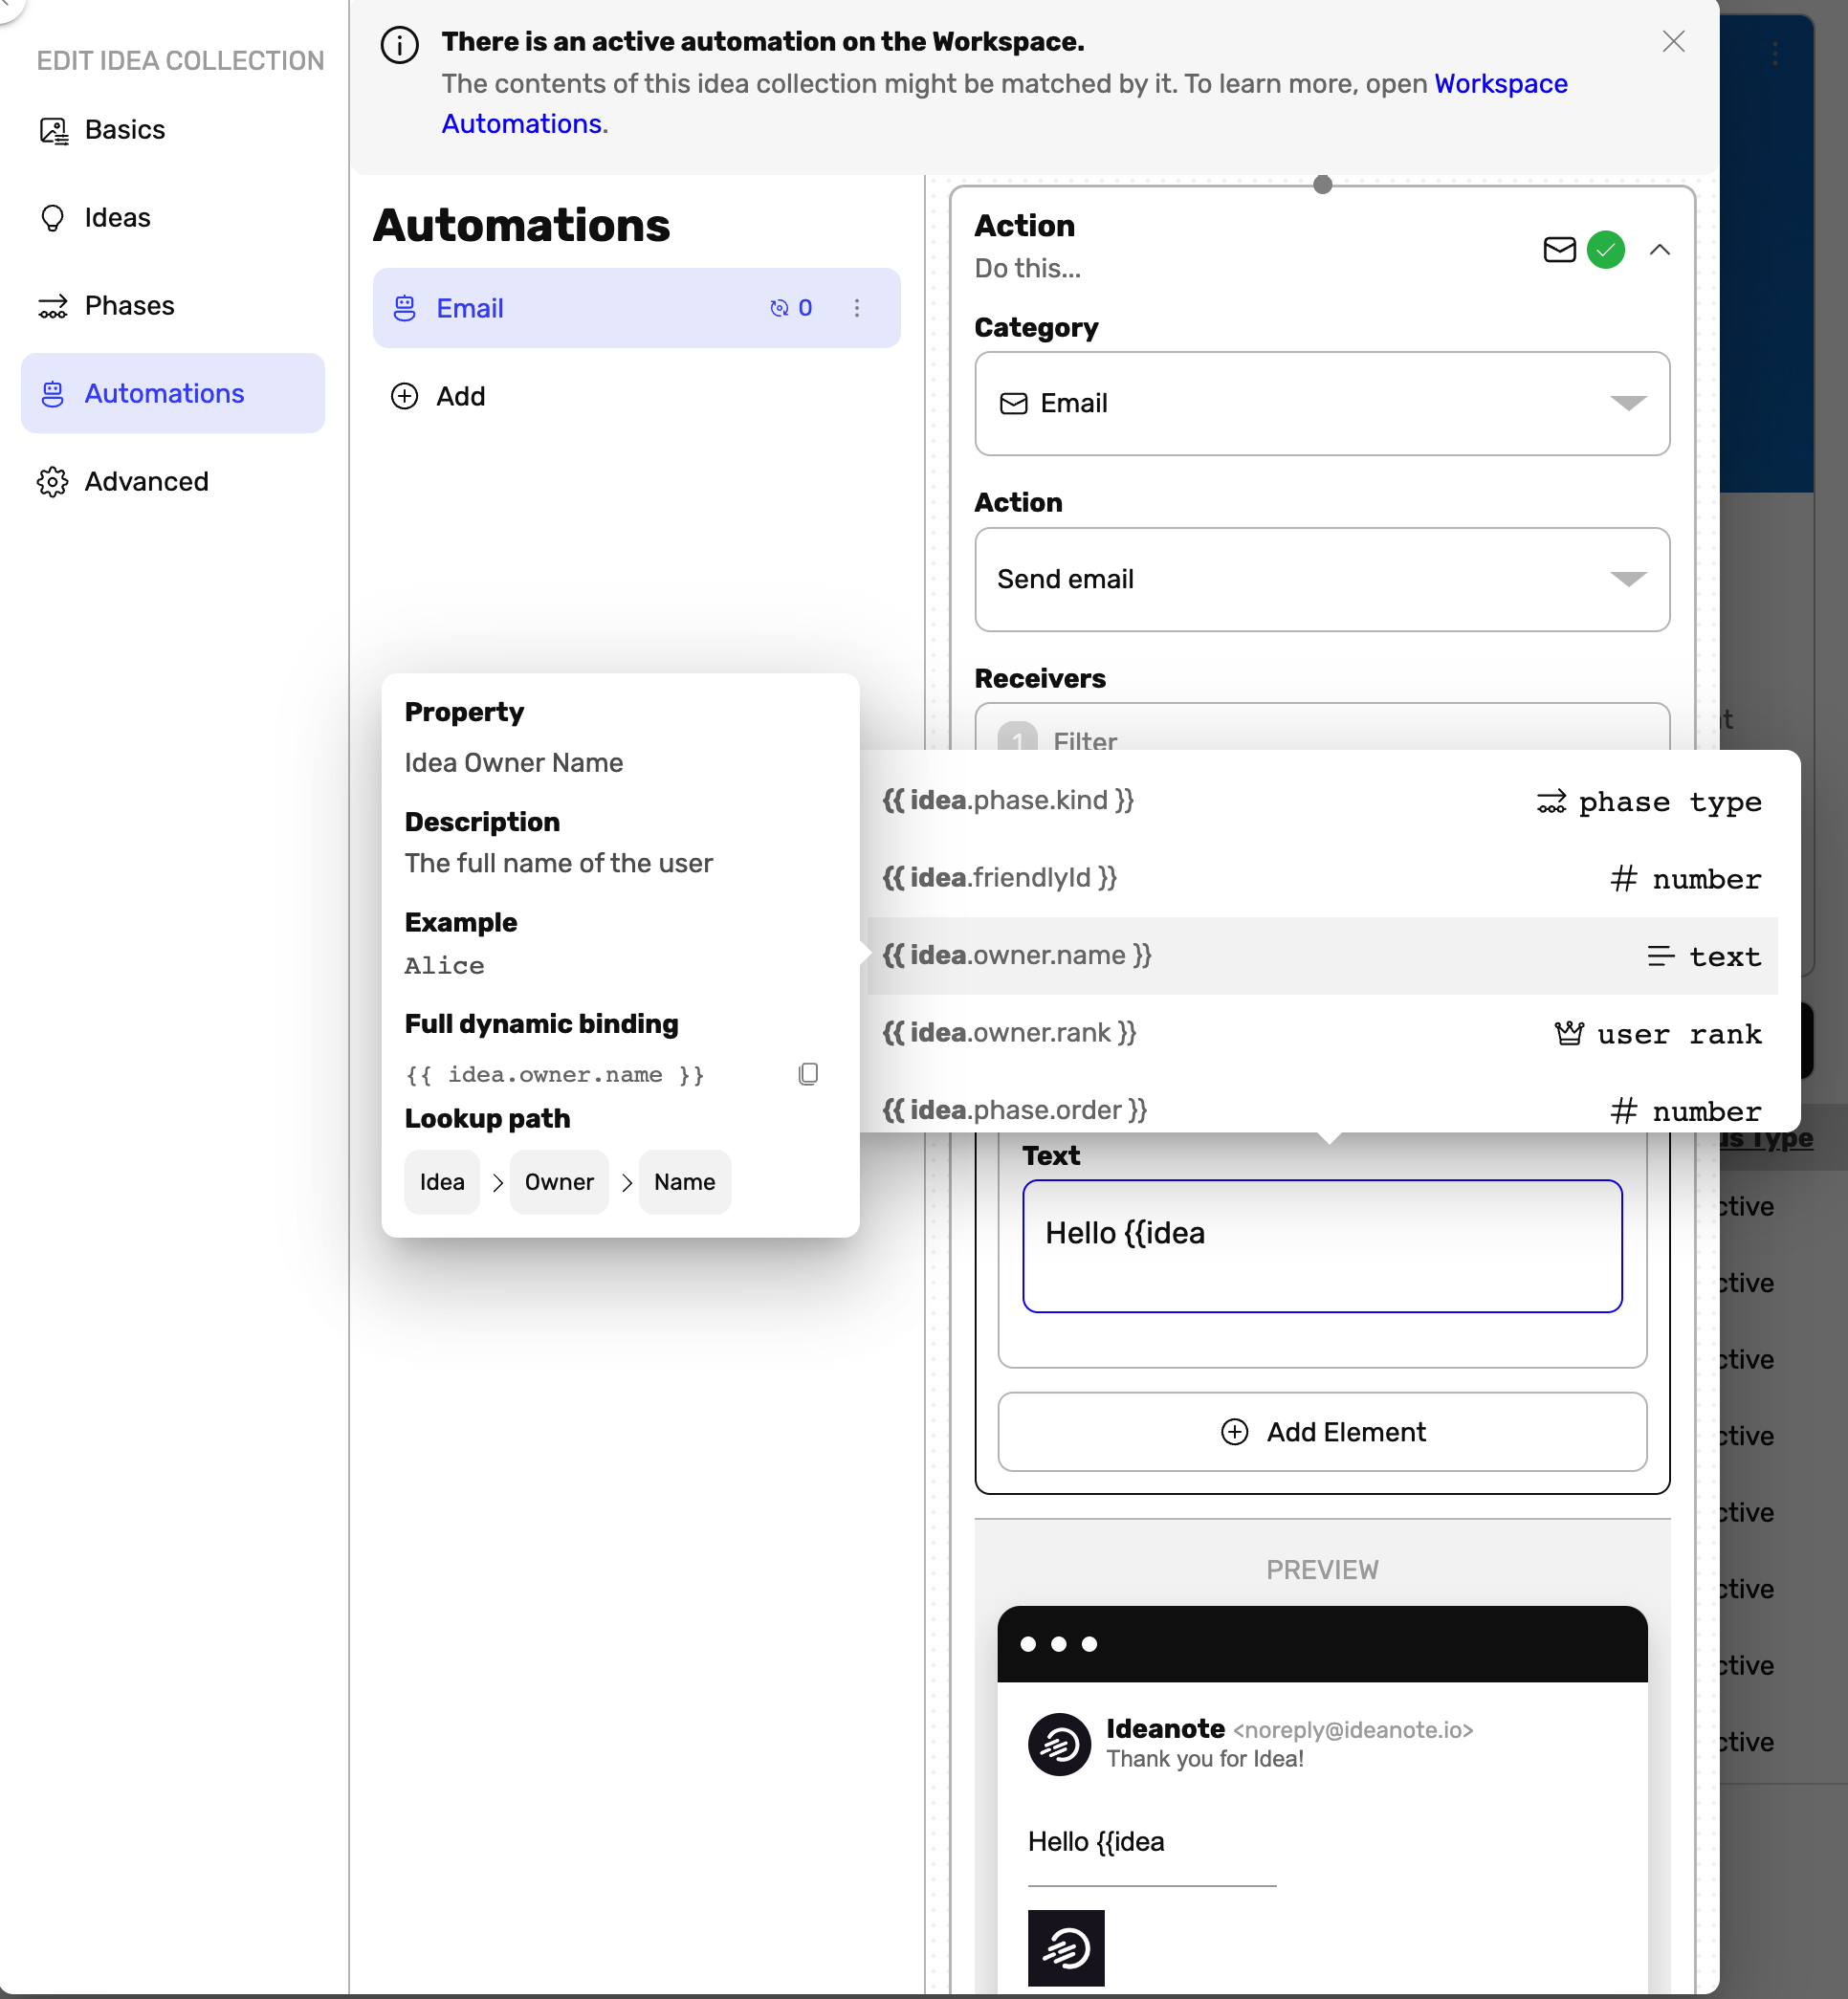Open the Workspace Automations link

click(x=1500, y=84)
